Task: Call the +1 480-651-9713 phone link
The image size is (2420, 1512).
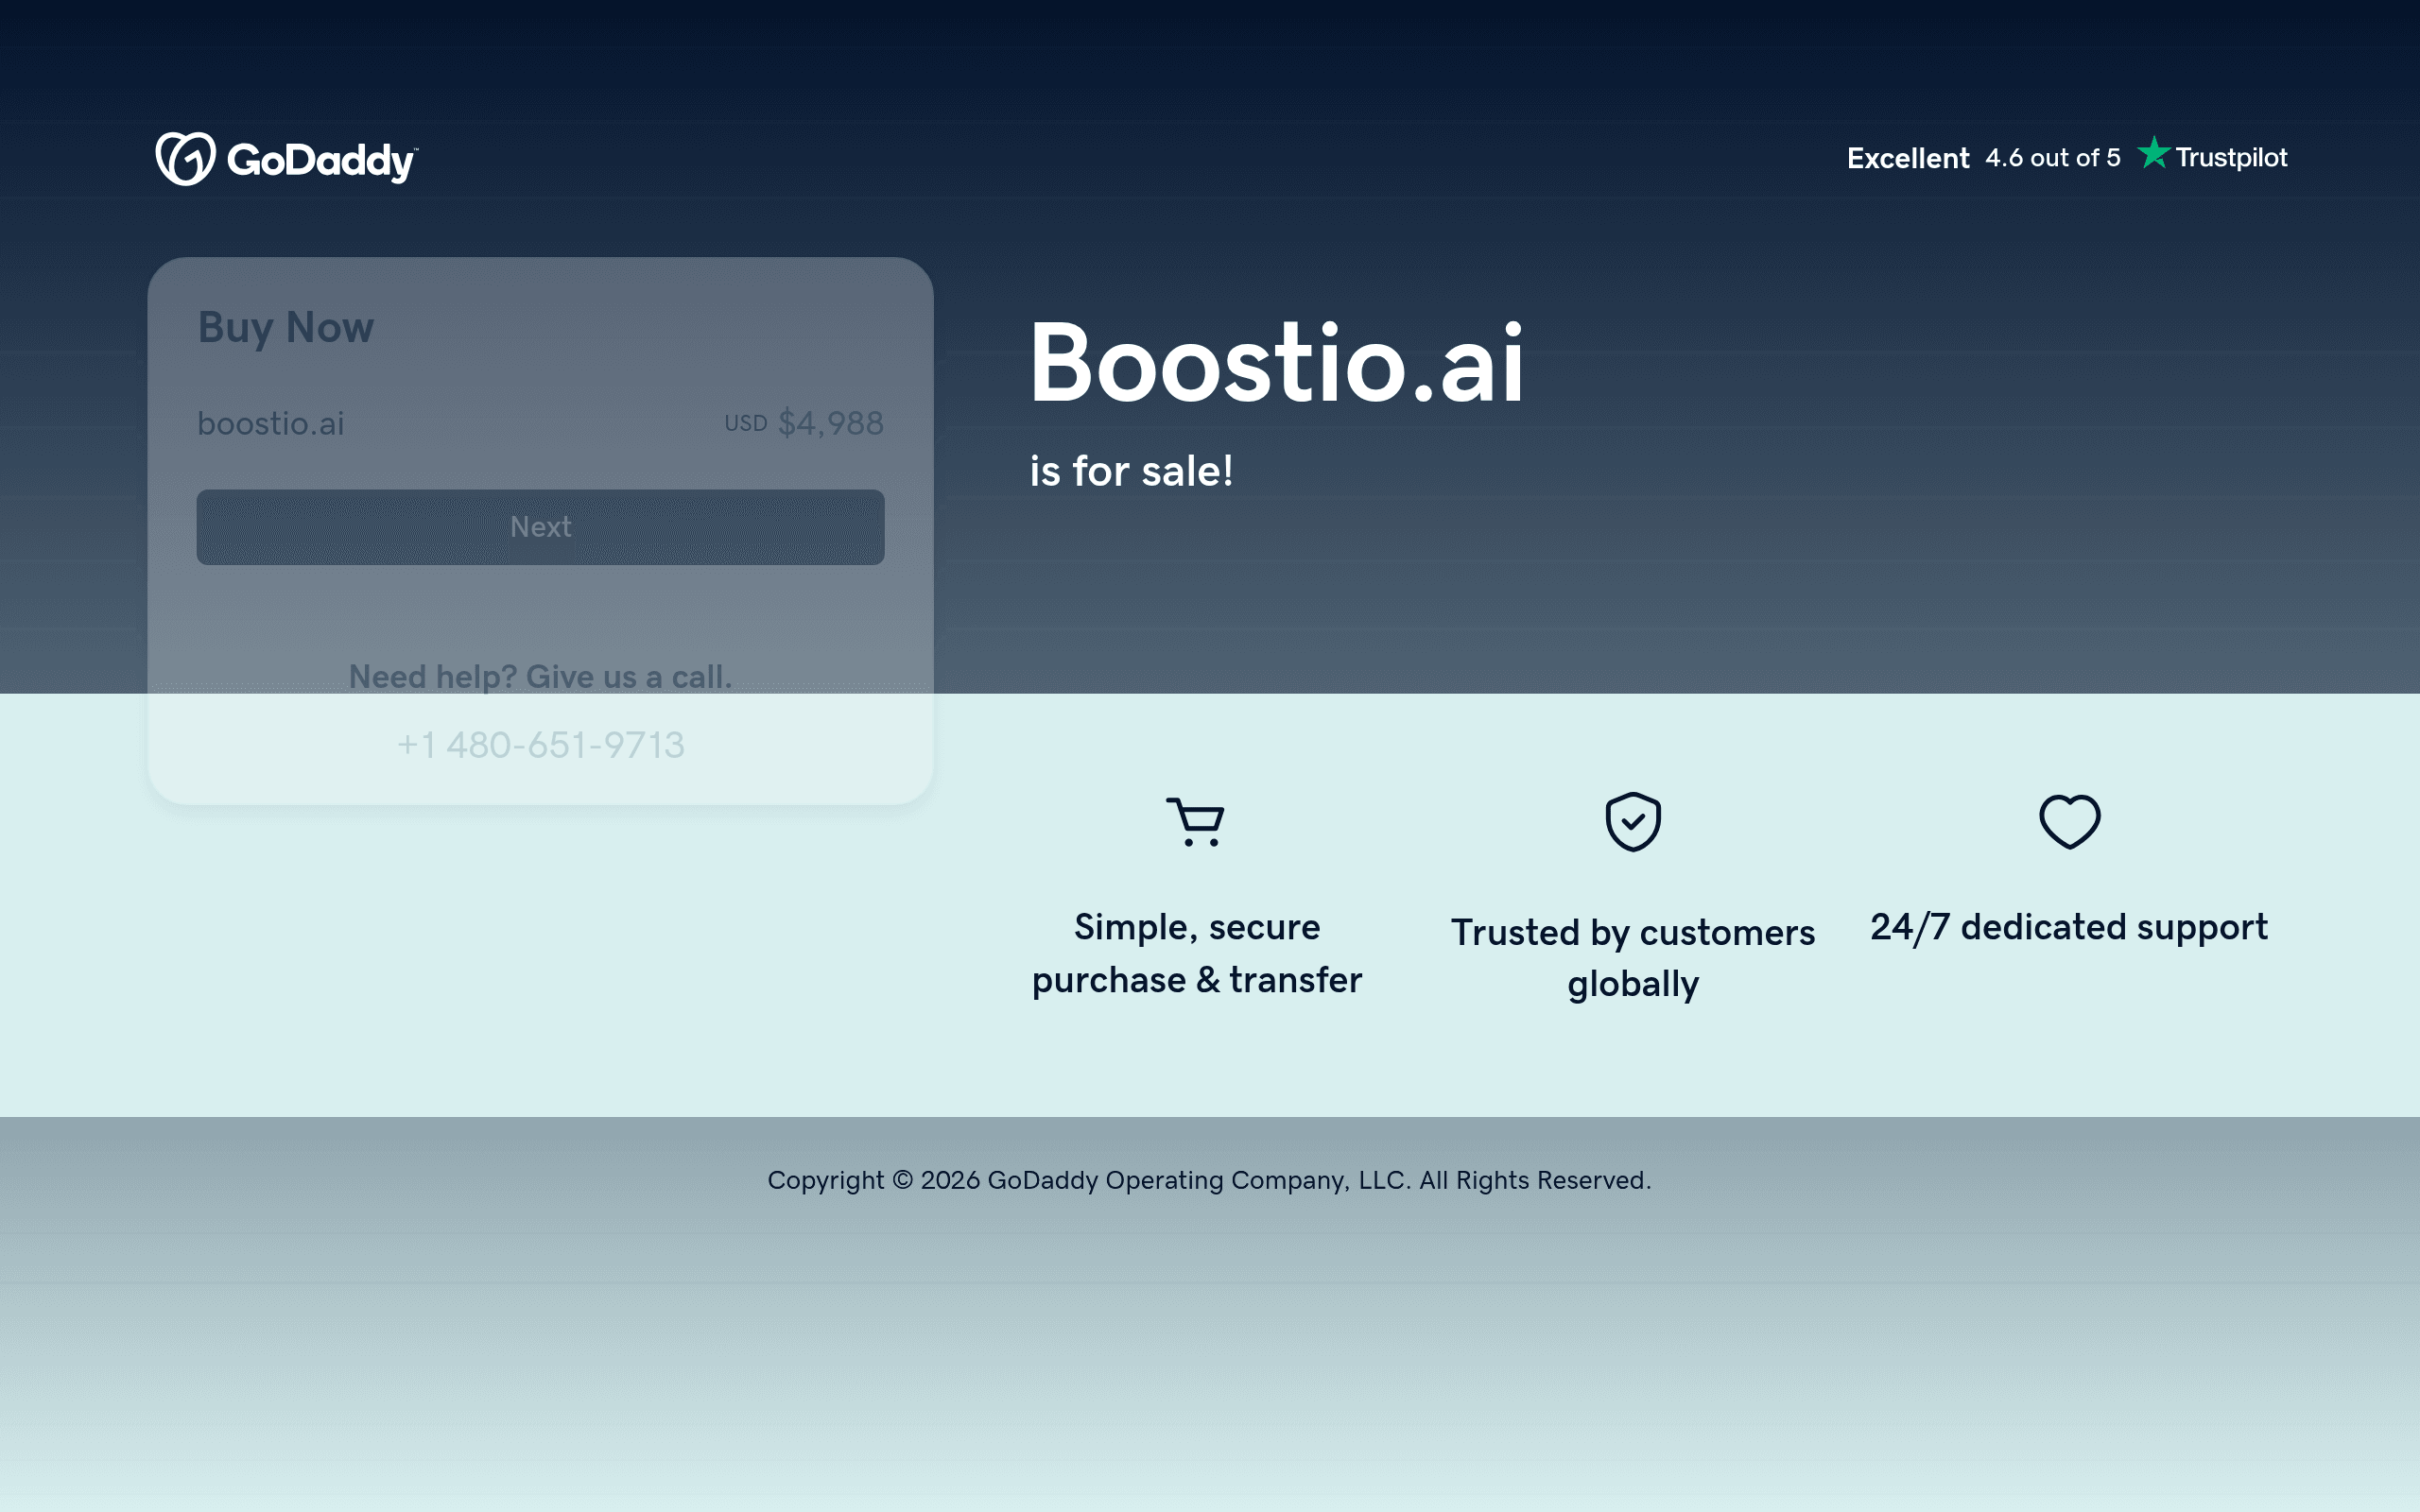Action: coord(540,745)
